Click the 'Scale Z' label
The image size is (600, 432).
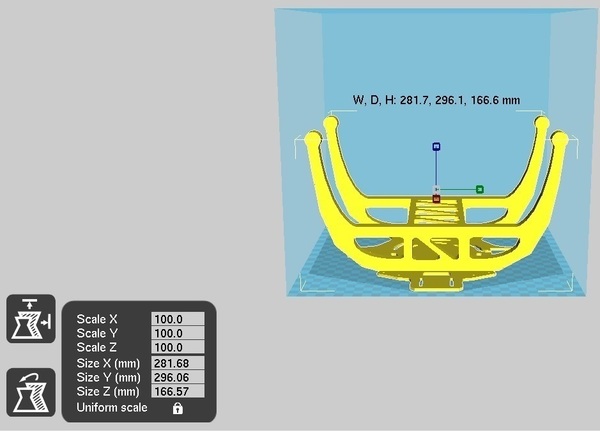click(x=96, y=347)
